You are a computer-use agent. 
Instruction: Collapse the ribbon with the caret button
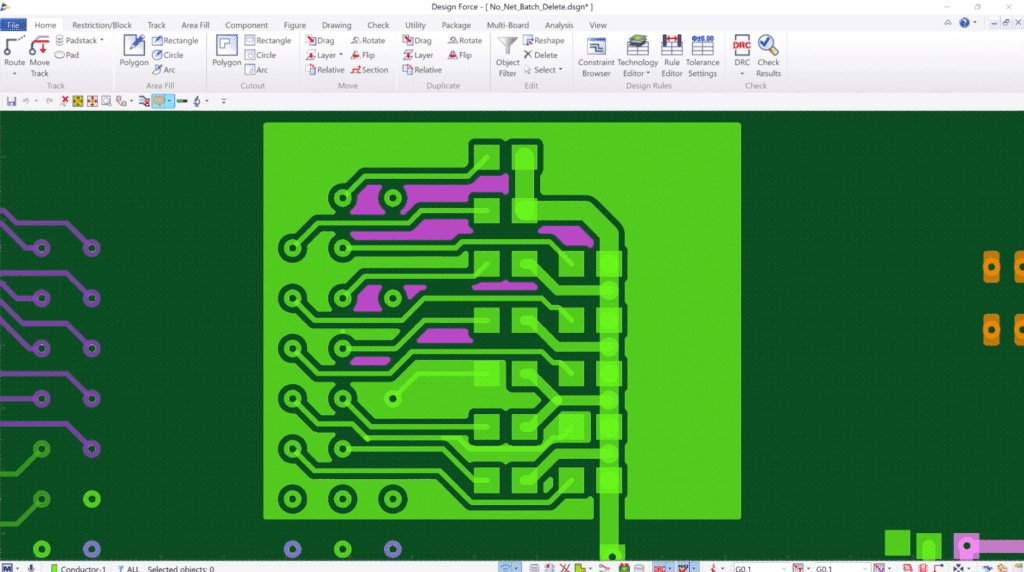tap(948, 22)
